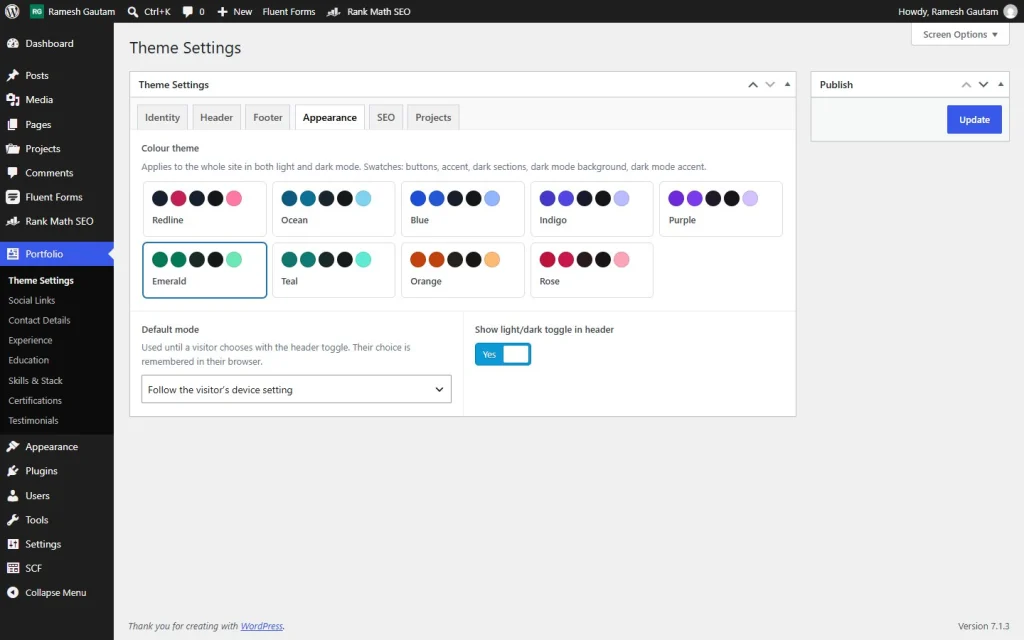Open the Ctrl+K search icon
This screenshot has width=1024, height=640.
point(133,12)
